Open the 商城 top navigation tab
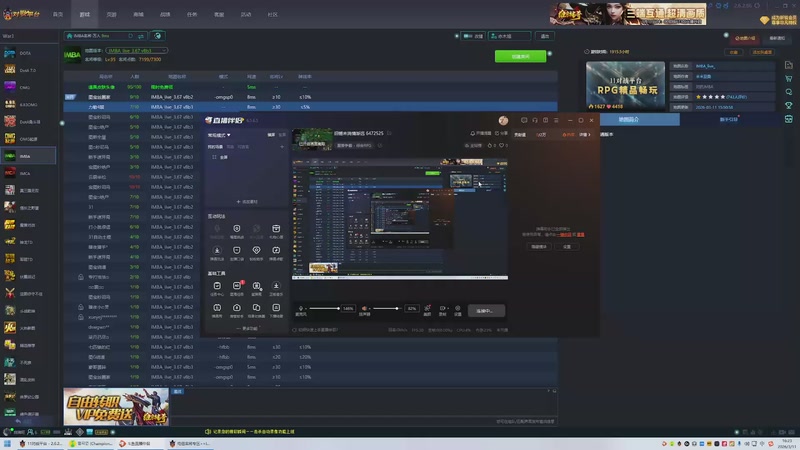This screenshot has height=450, width=800. [x=138, y=15]
